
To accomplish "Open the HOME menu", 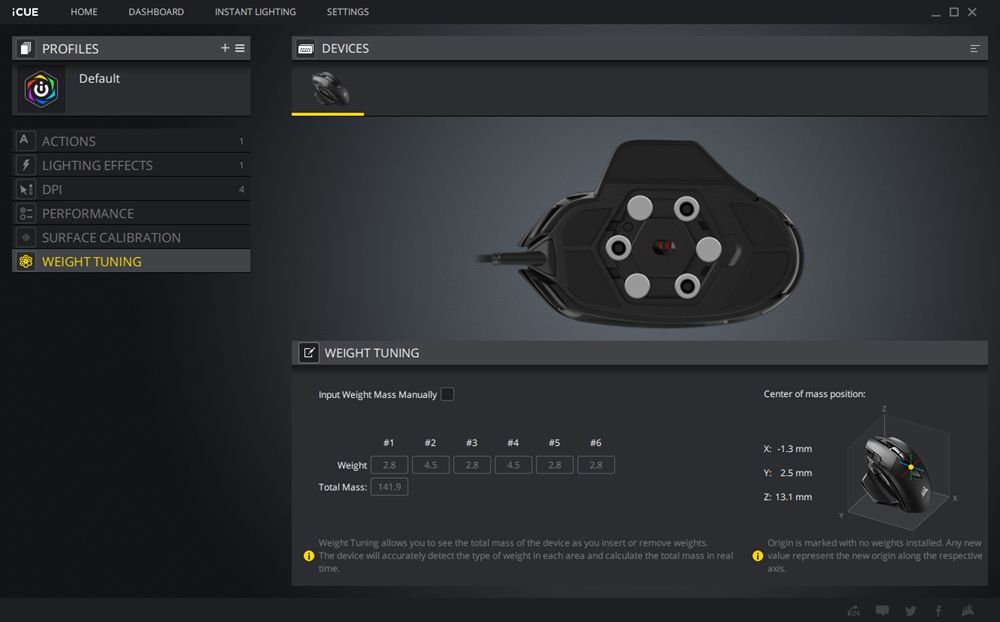I will point(84,12).
